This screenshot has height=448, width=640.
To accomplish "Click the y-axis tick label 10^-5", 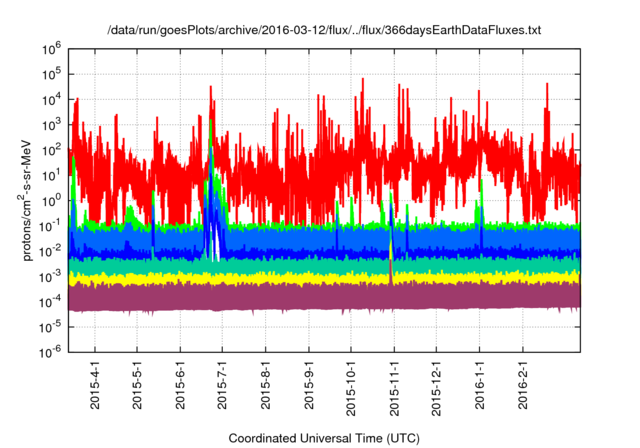I will click(50, 327).
